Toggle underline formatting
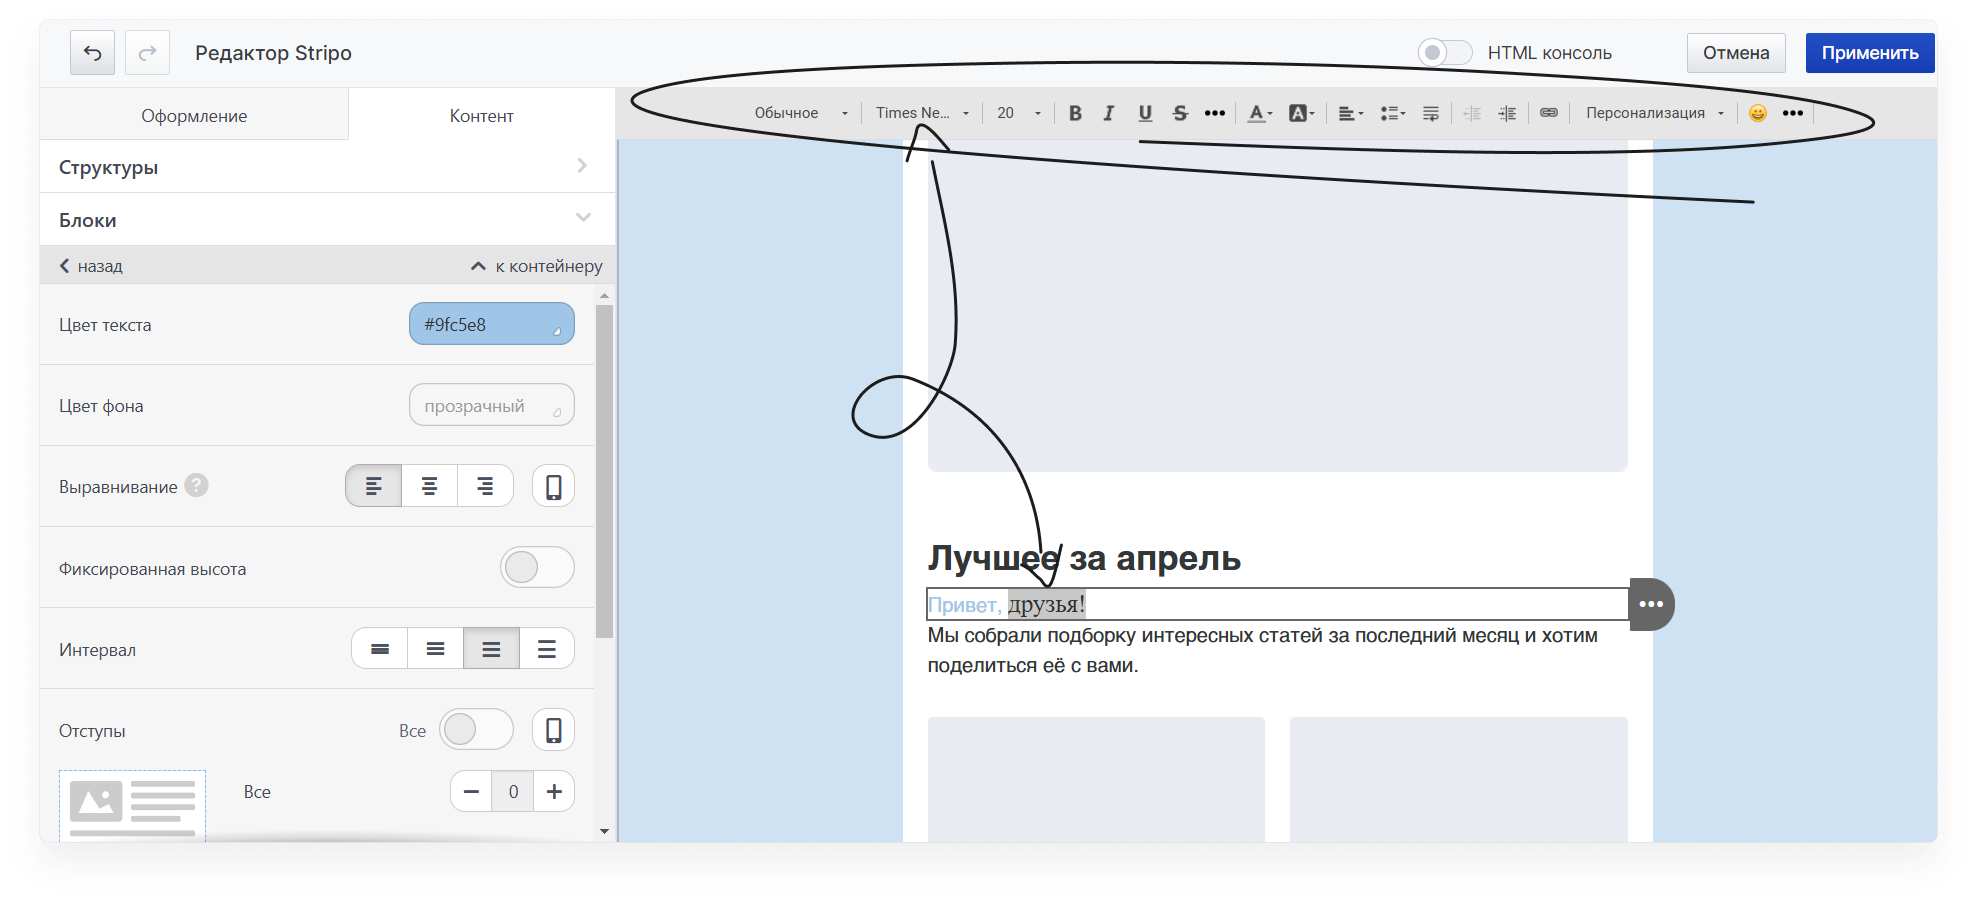1977x902 pixels. point(1145,113)
